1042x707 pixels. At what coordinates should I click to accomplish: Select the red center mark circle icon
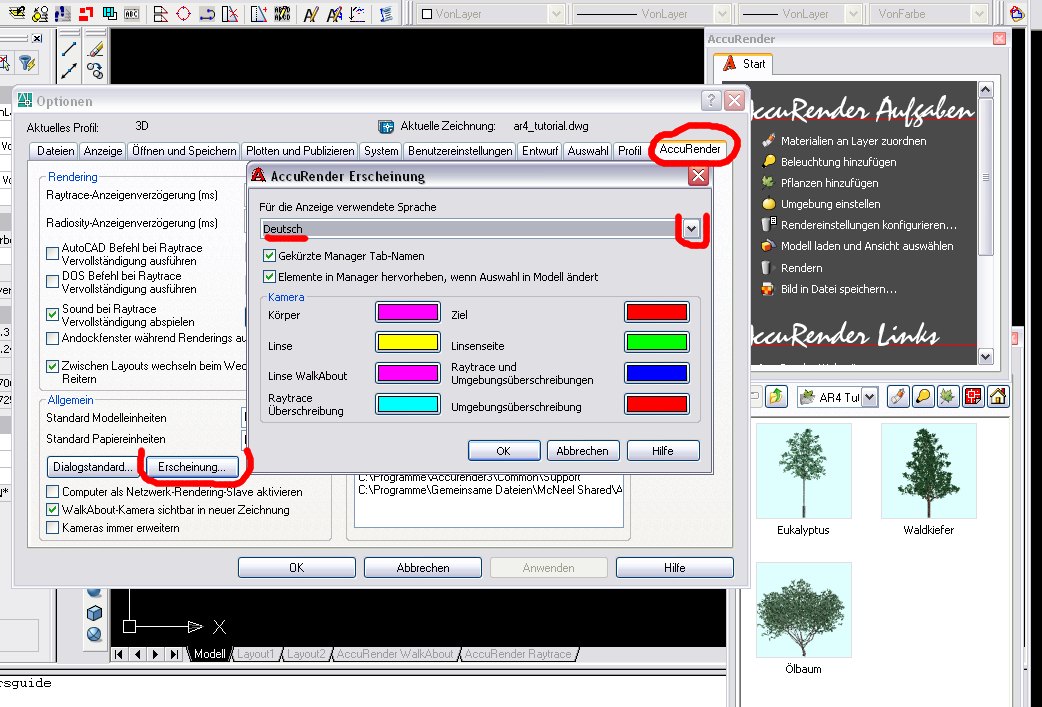tap(183, 13)
